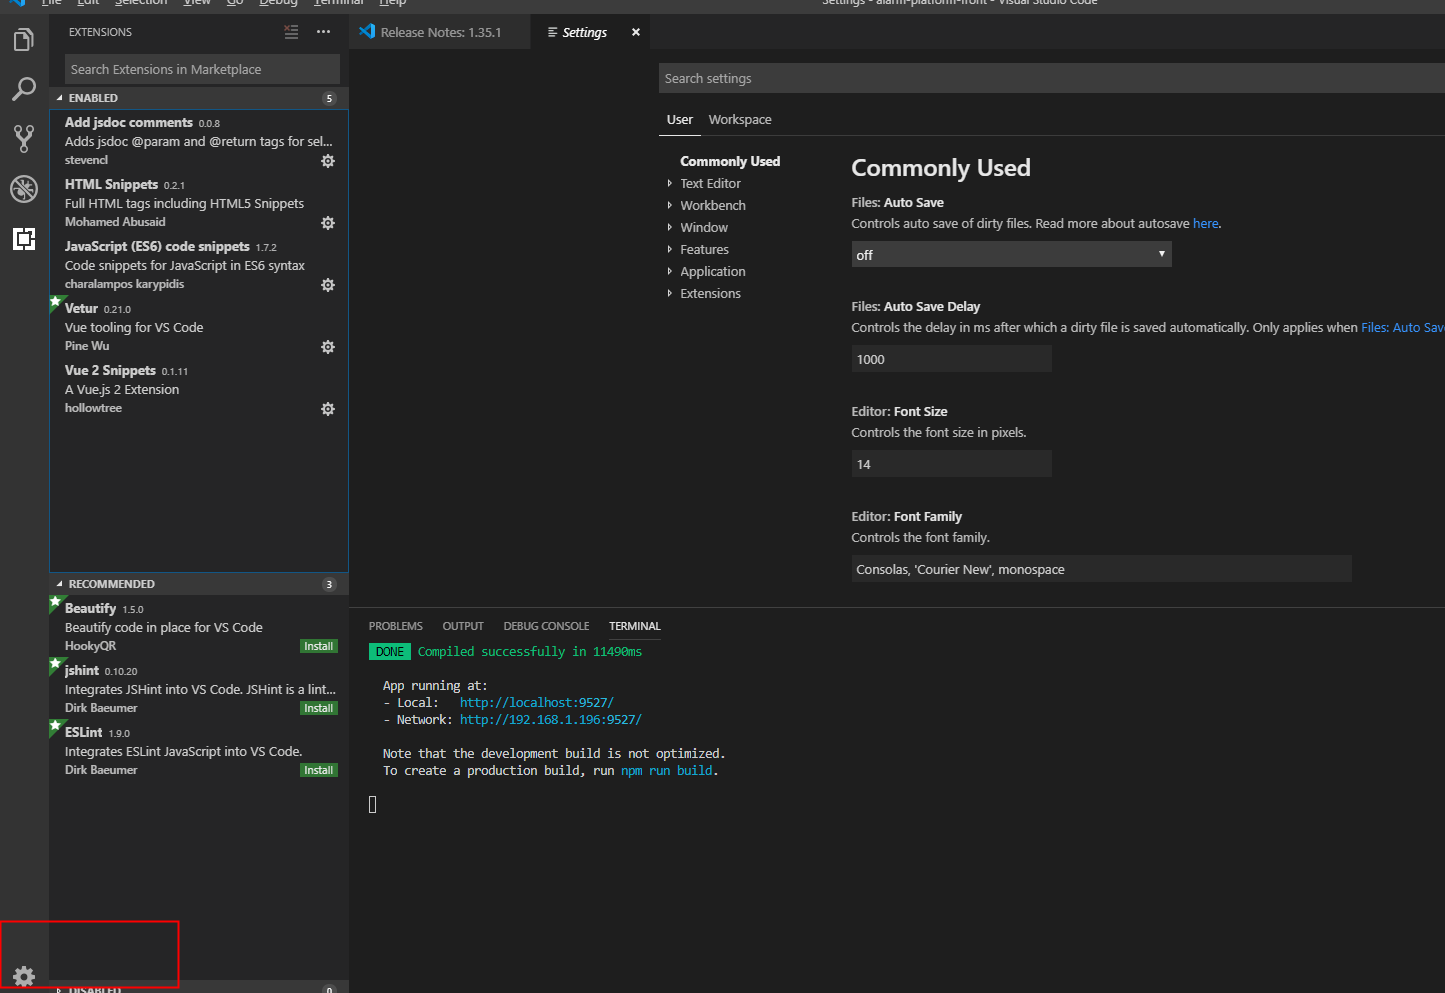Open the Debug menu
The height and width of the screenshot is (993, 1445).
pyautogui.click(x=278, y=3)
